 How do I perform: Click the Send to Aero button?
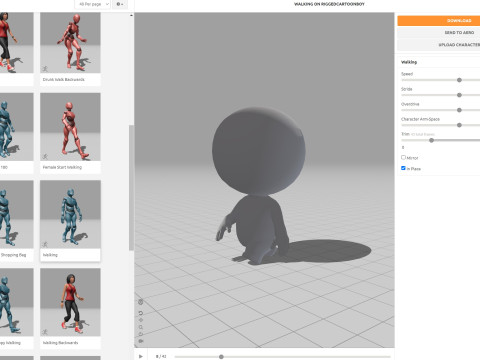pyautogui.click(x=439, y=32)
